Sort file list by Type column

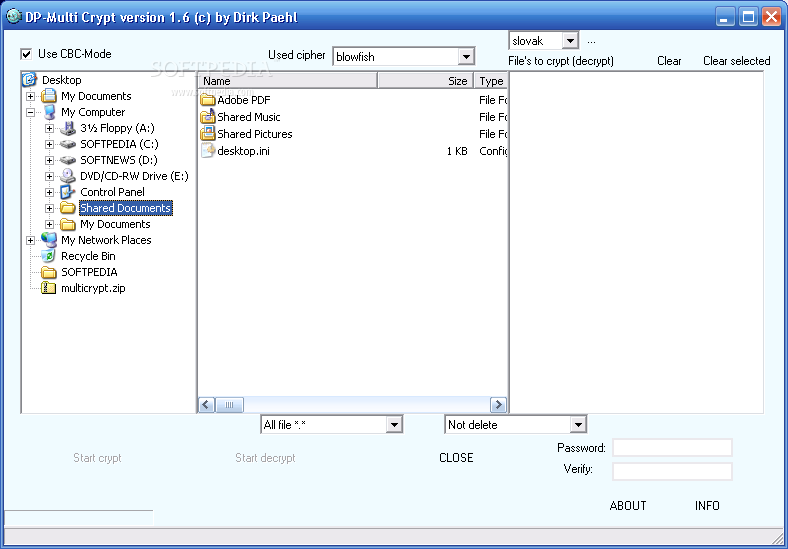tap(491, 80)
